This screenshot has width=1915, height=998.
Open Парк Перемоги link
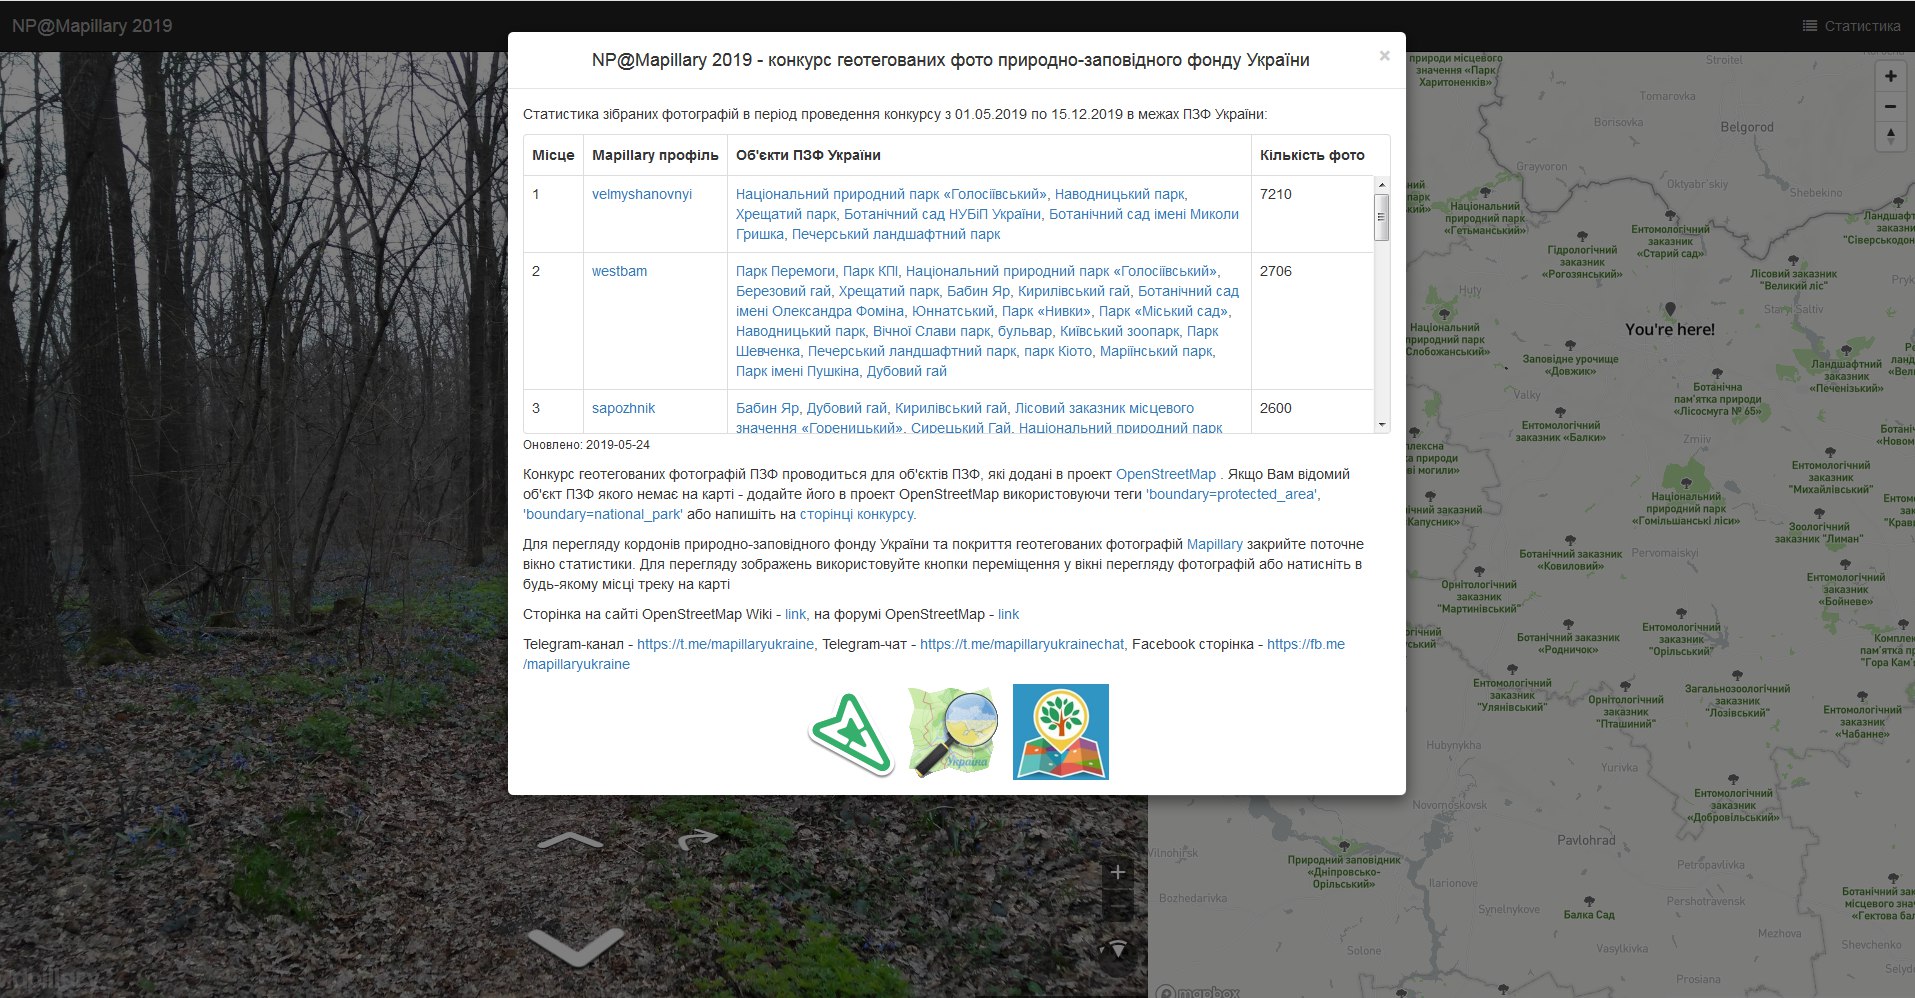[x=785, y=271]
